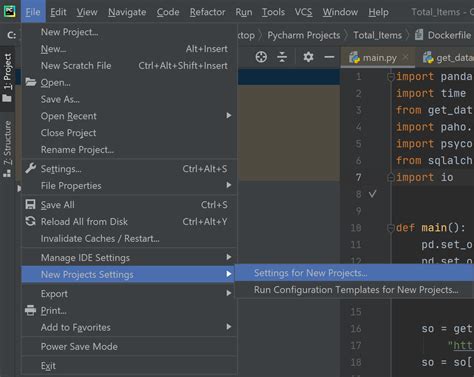Viewport: 474px width, 377px height.
Task: Click the Python file icon on get_data tab
Action: 428,58
